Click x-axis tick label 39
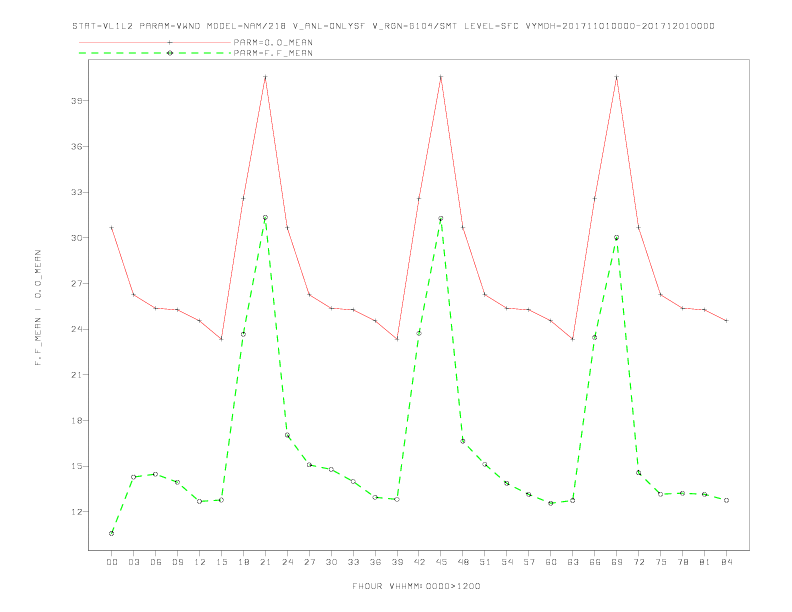Image resolution: width=792 pixels, height=612 pixels. [x=397, y=562]
